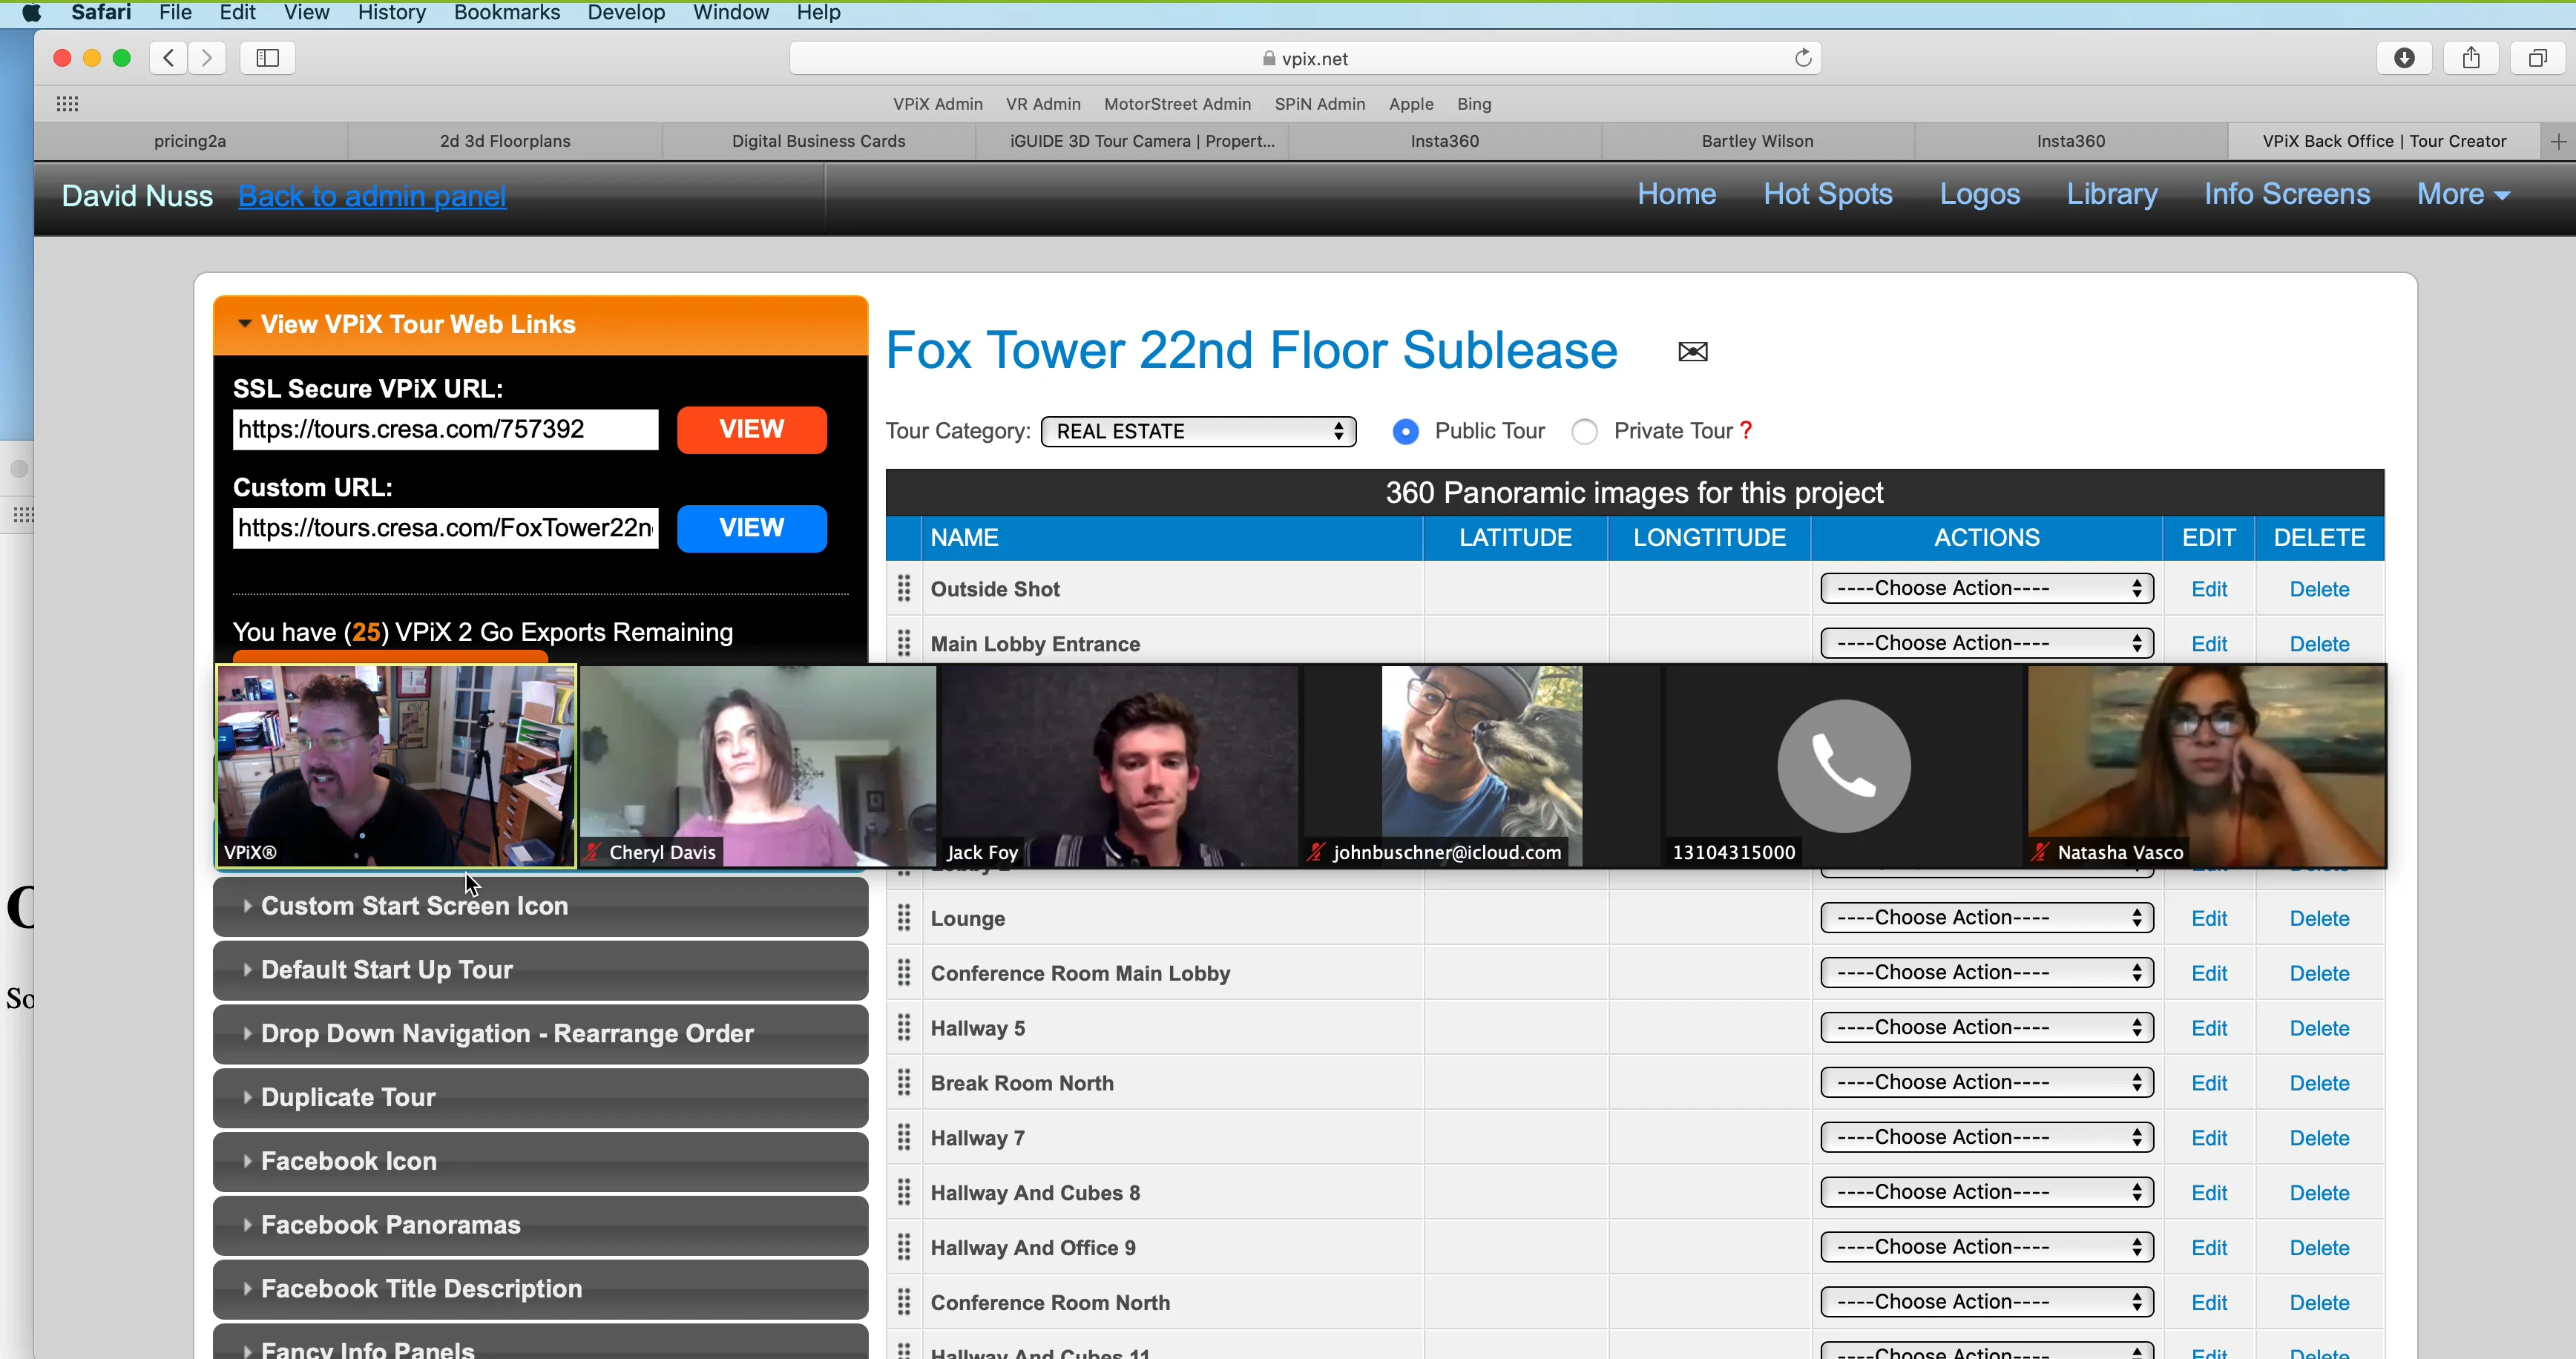Click the Custom URL text field
The height and width of the screenshot is (1359, 2576).
[x=446, y=529]
